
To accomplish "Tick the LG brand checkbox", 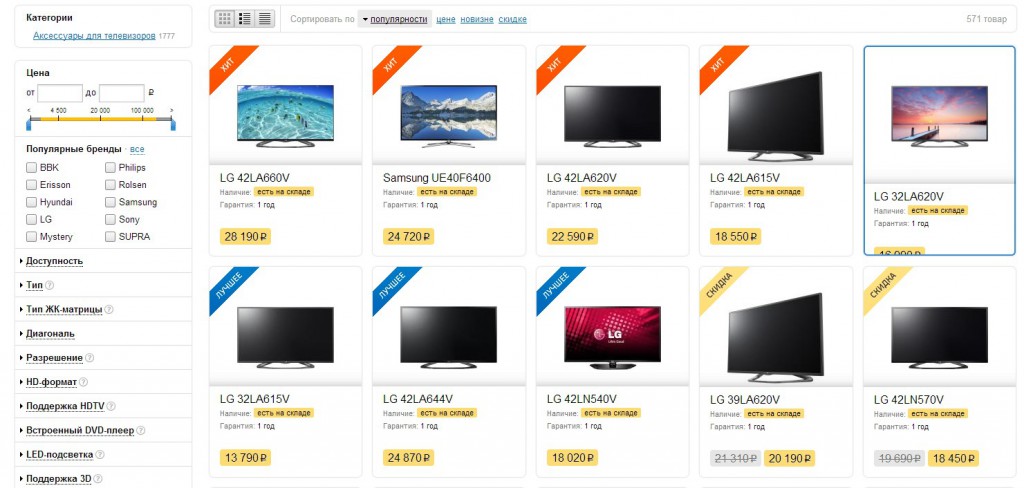I will [31, 220].
